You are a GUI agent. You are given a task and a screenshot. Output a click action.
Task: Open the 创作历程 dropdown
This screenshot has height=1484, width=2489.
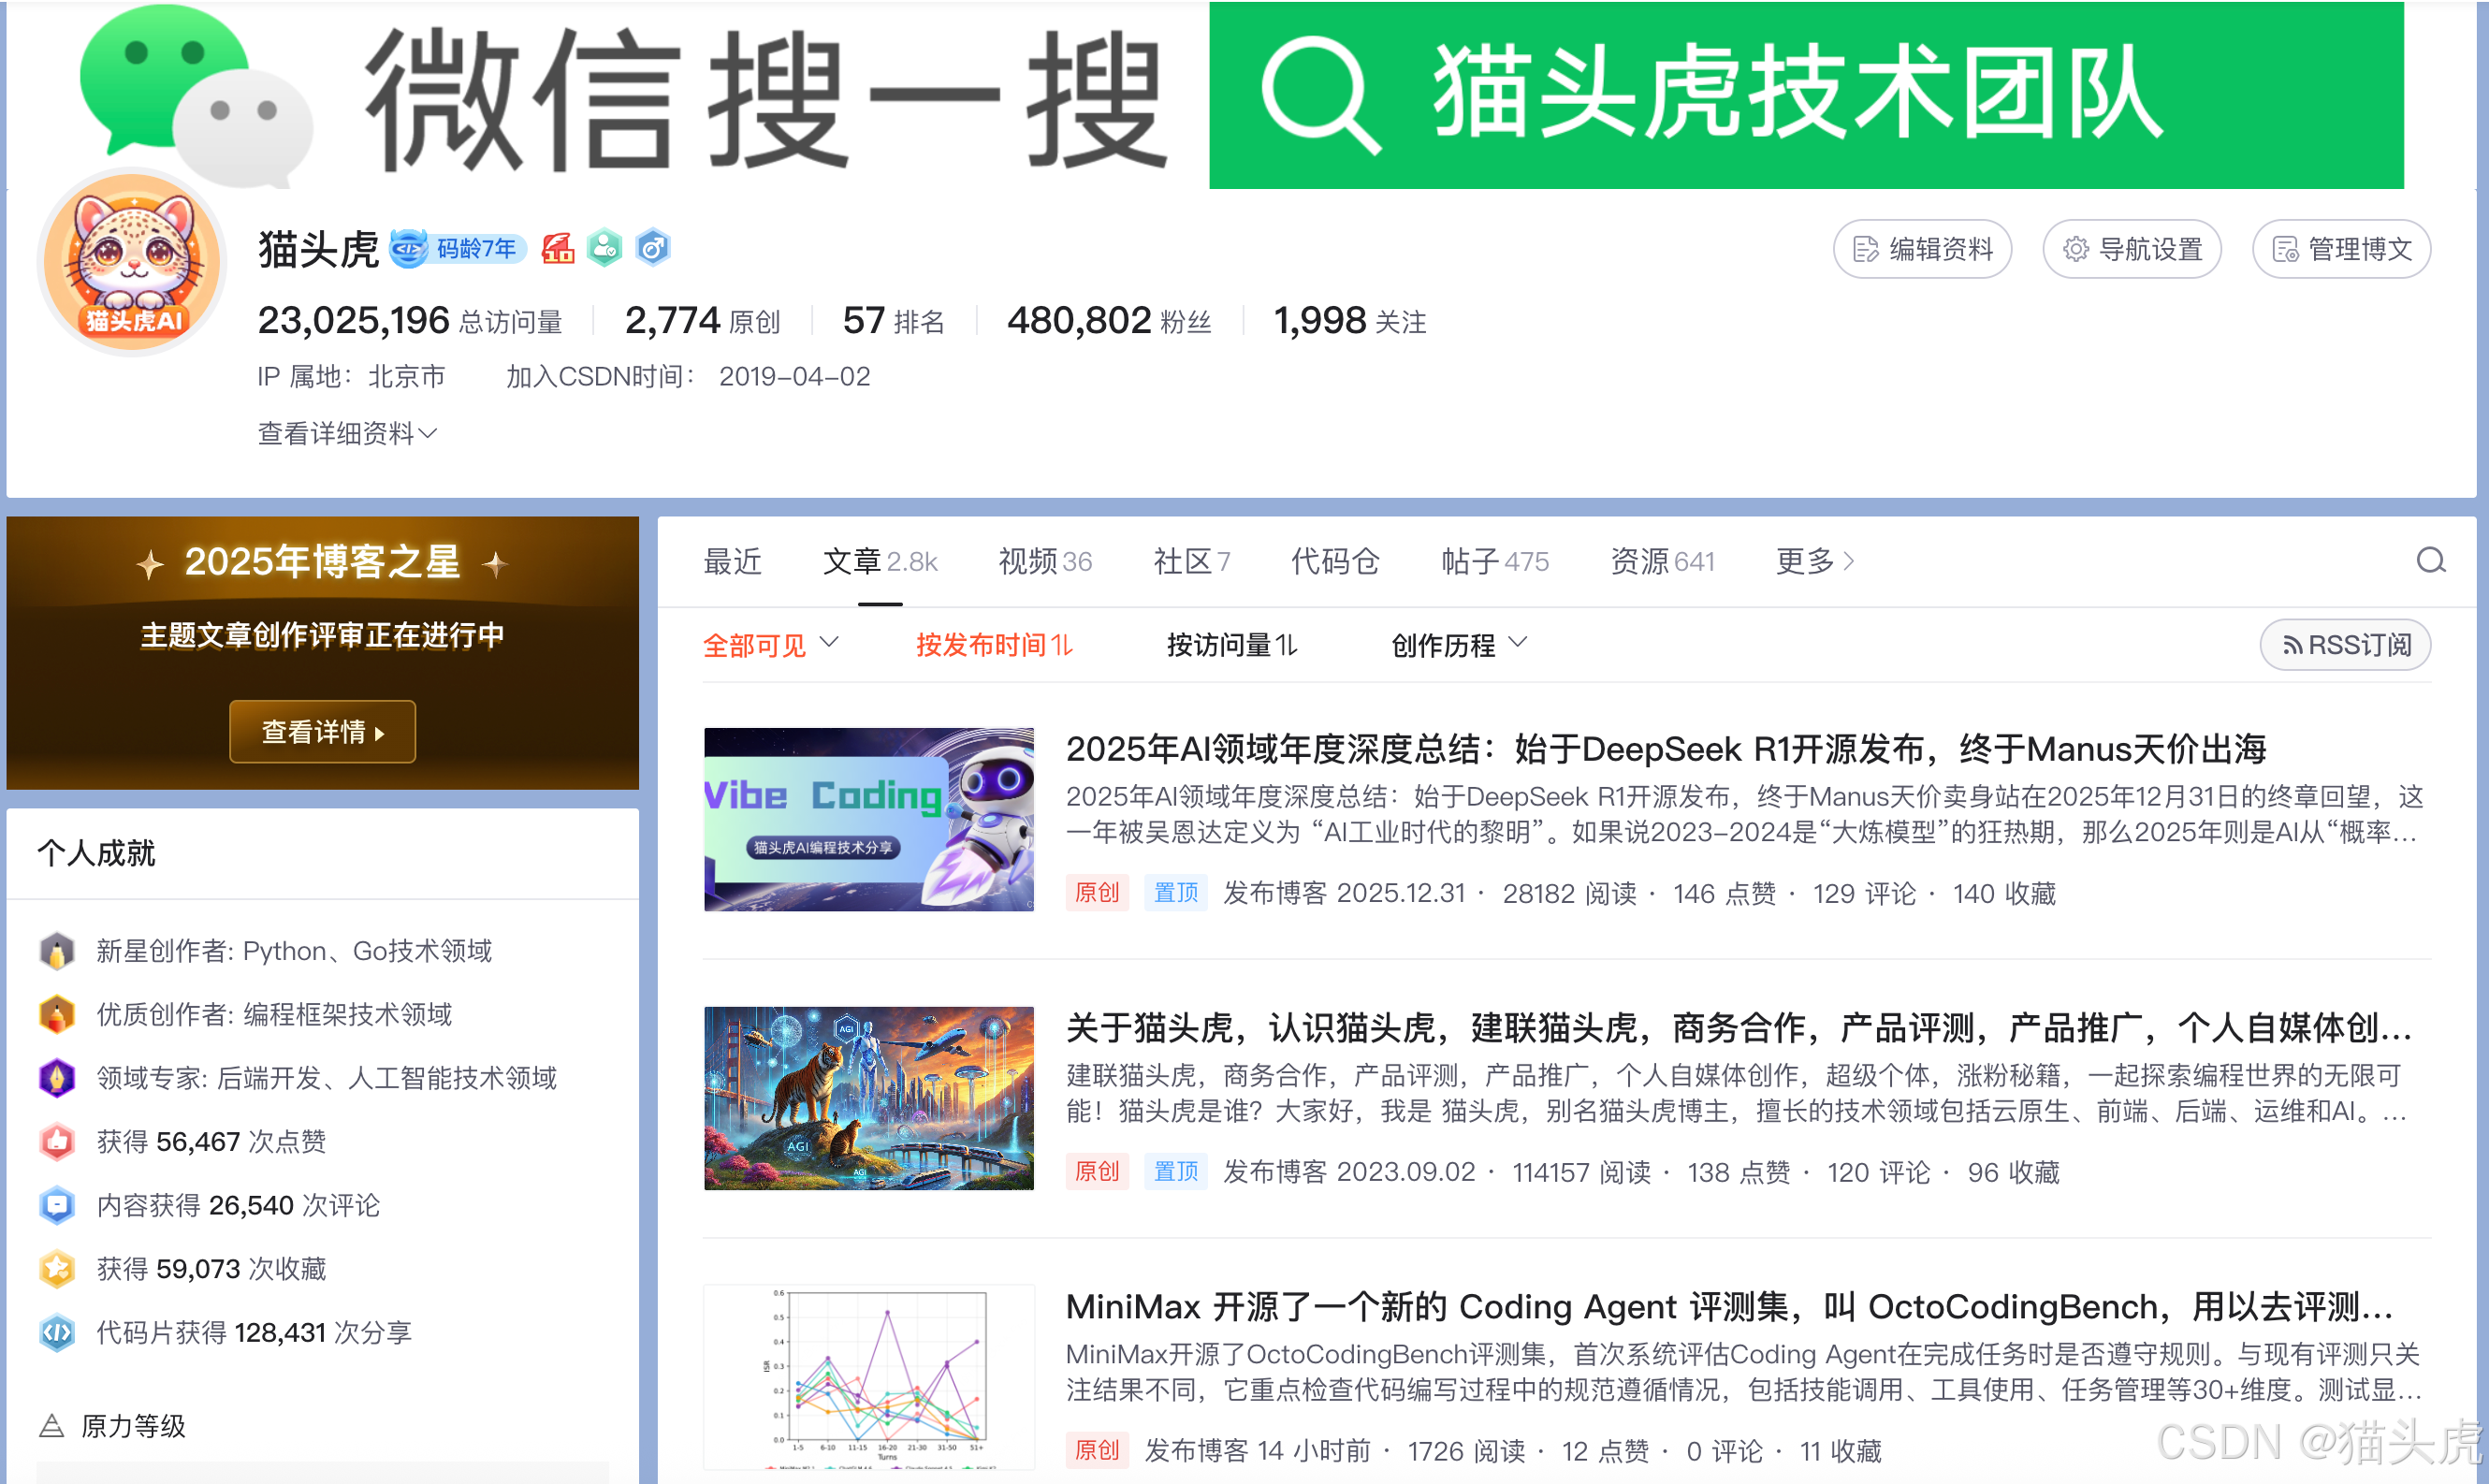(1459, 645)
